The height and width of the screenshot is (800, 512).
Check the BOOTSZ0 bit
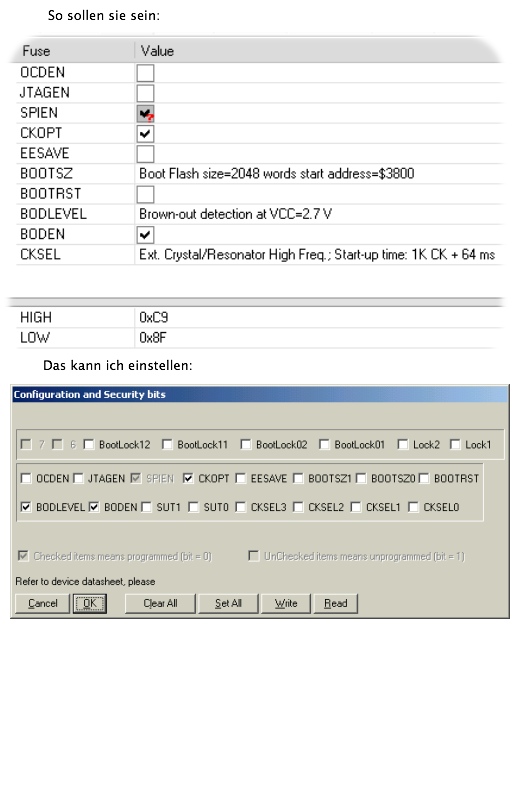pyautogui.click(x=361, y=478)
